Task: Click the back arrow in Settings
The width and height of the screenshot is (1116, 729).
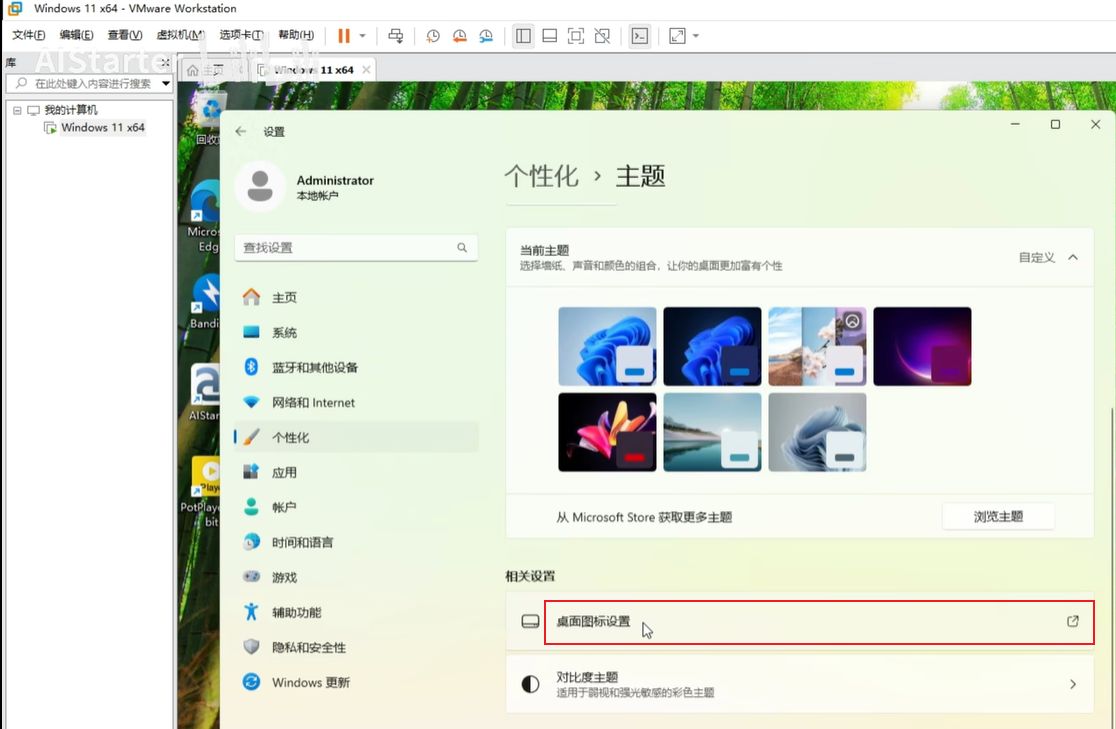Action: 241,131
